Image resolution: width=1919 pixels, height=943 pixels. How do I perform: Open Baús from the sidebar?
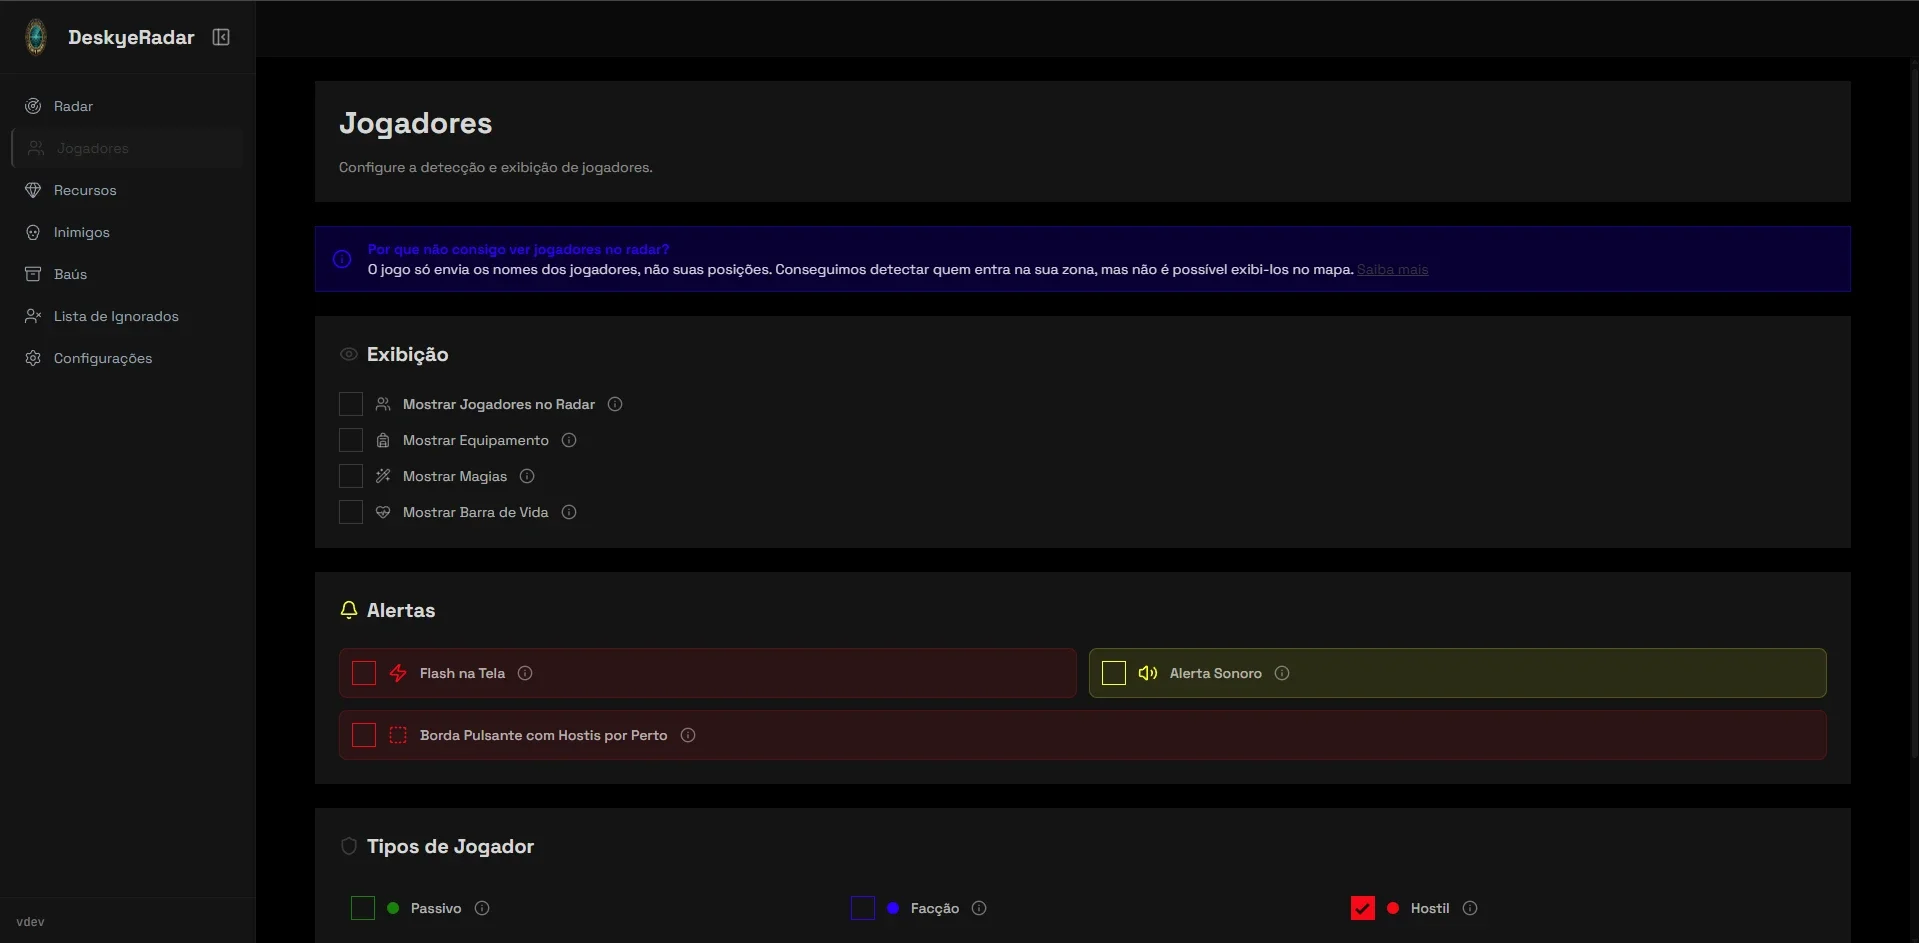pos(127,274)
